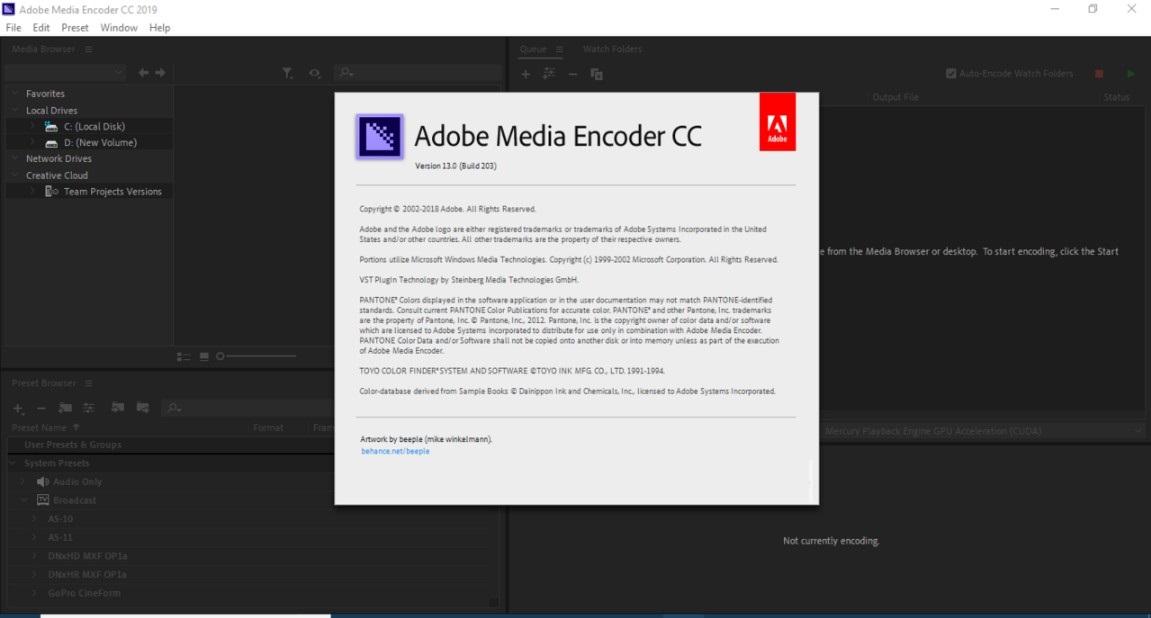Delete preset with the minus icon
Screen dimensions: 1151x618
[x=41, y=408]
